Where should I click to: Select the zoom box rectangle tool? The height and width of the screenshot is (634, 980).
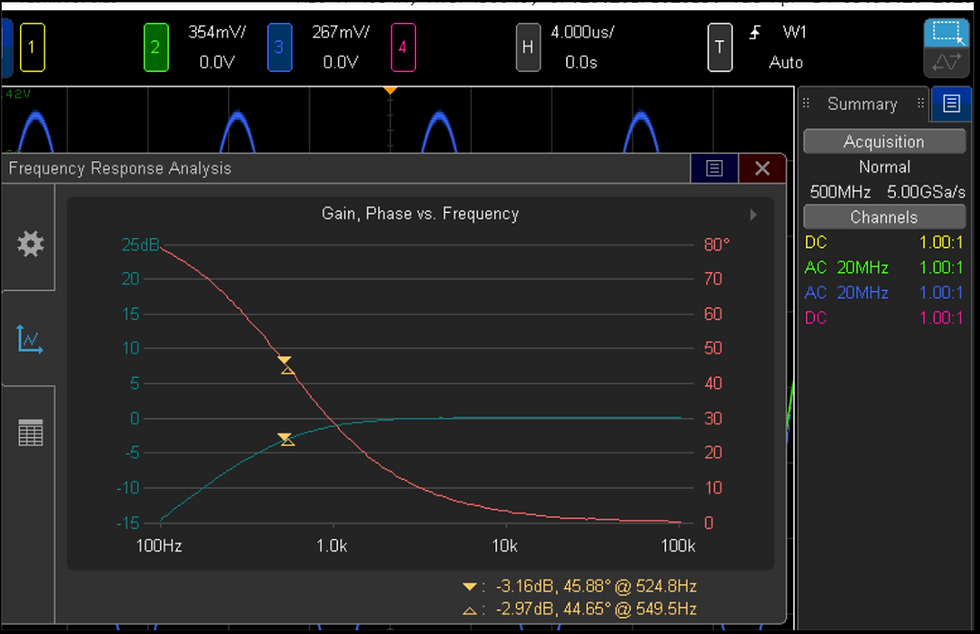(x=946, y=33)
